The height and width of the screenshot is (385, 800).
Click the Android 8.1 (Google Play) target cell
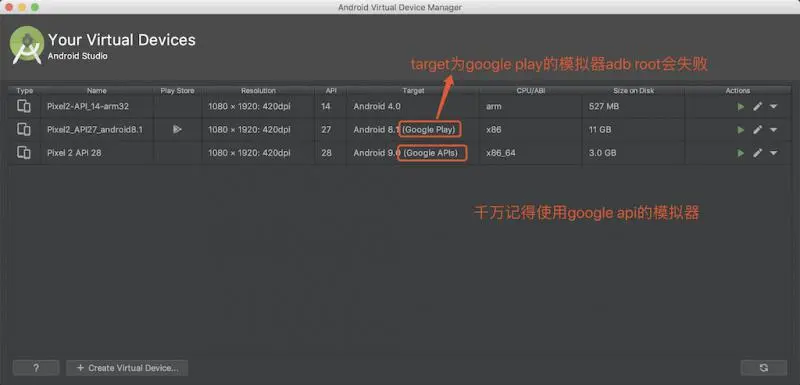coord(413,130)
